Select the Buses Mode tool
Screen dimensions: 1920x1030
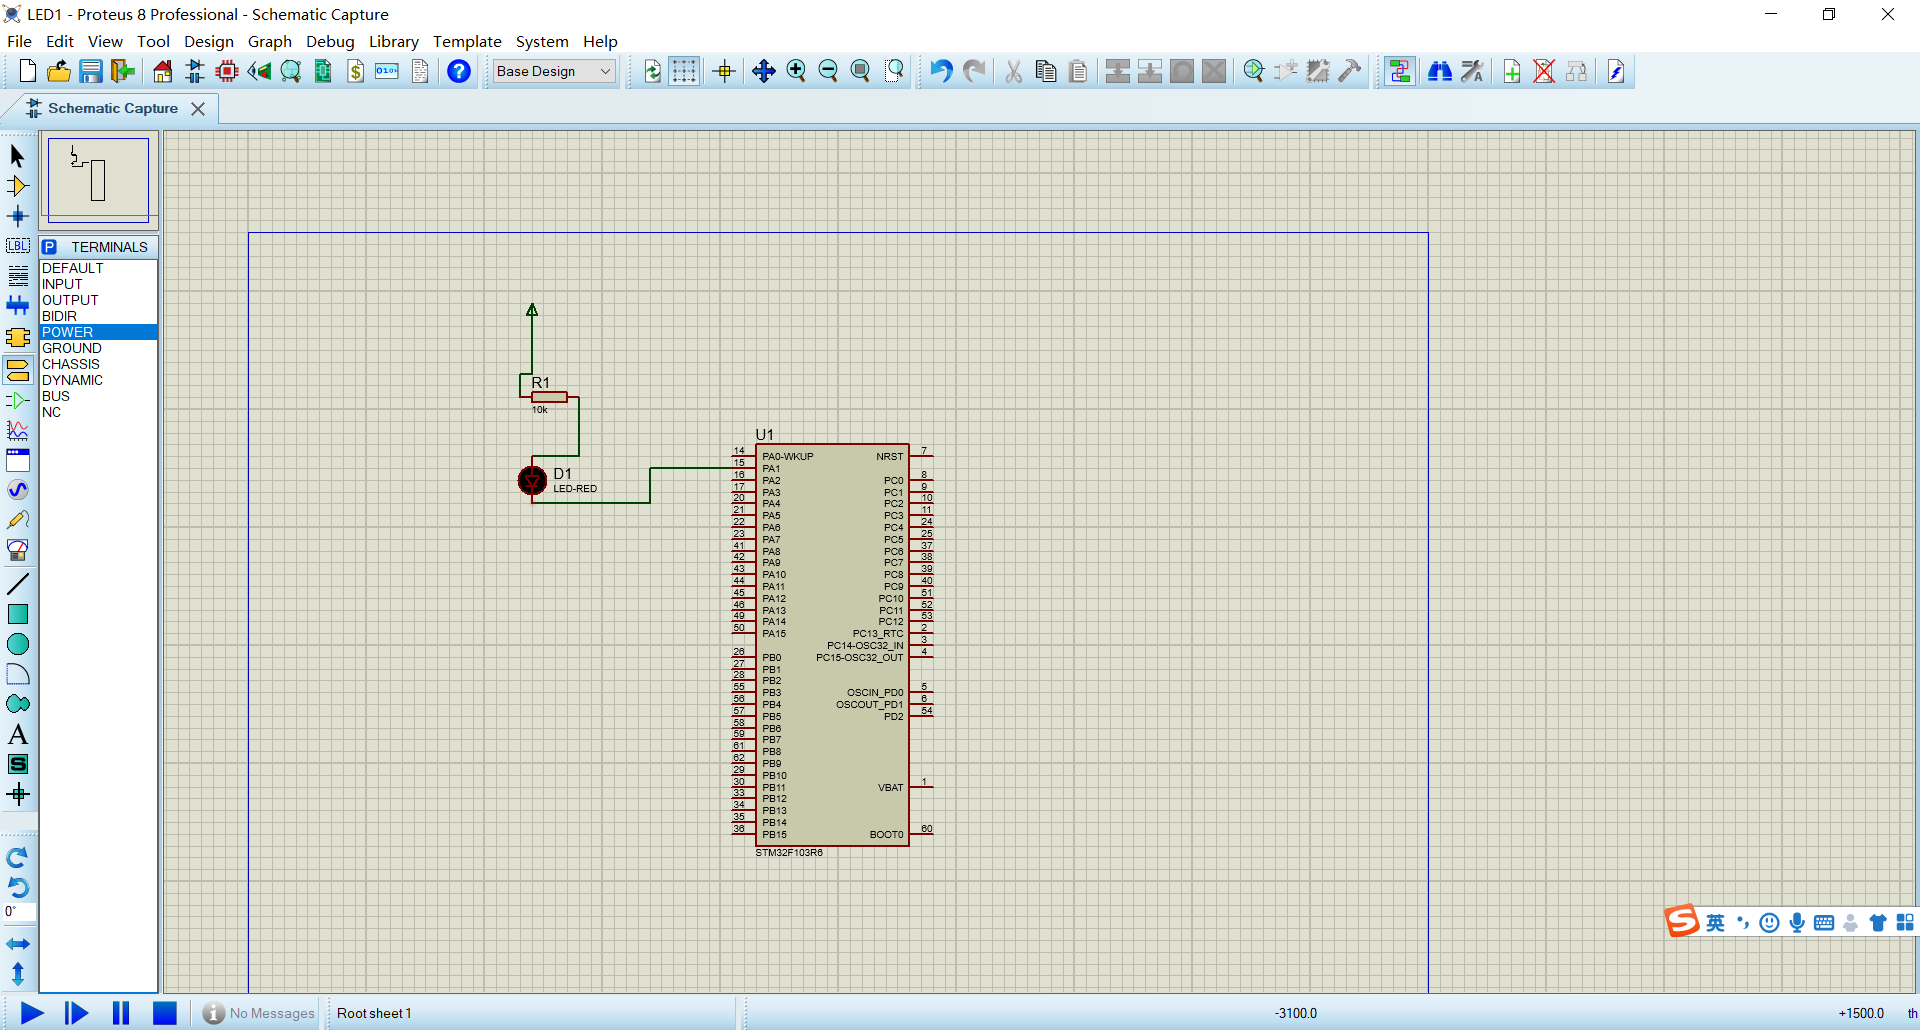click(x=18, y=306)
